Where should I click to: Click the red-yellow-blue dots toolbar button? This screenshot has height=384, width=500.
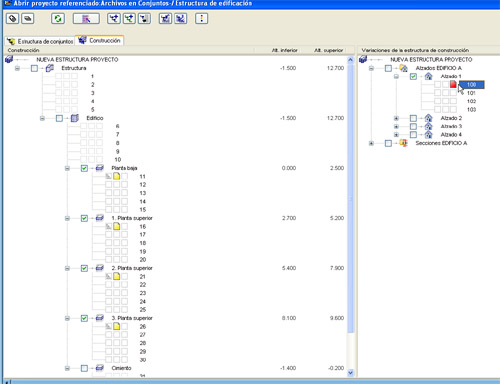(201, 19)
